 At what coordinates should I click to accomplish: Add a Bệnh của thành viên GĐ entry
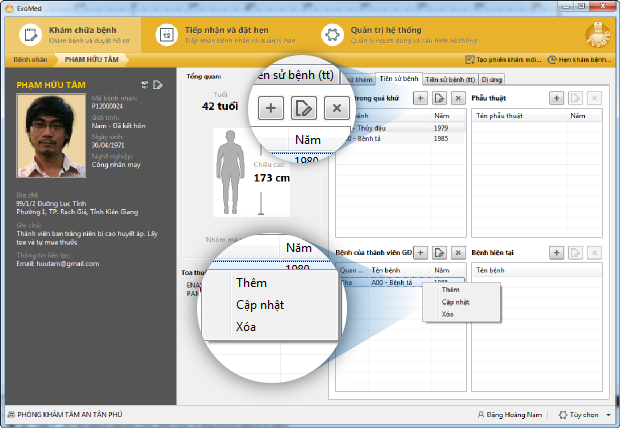(x=420, y=252)
